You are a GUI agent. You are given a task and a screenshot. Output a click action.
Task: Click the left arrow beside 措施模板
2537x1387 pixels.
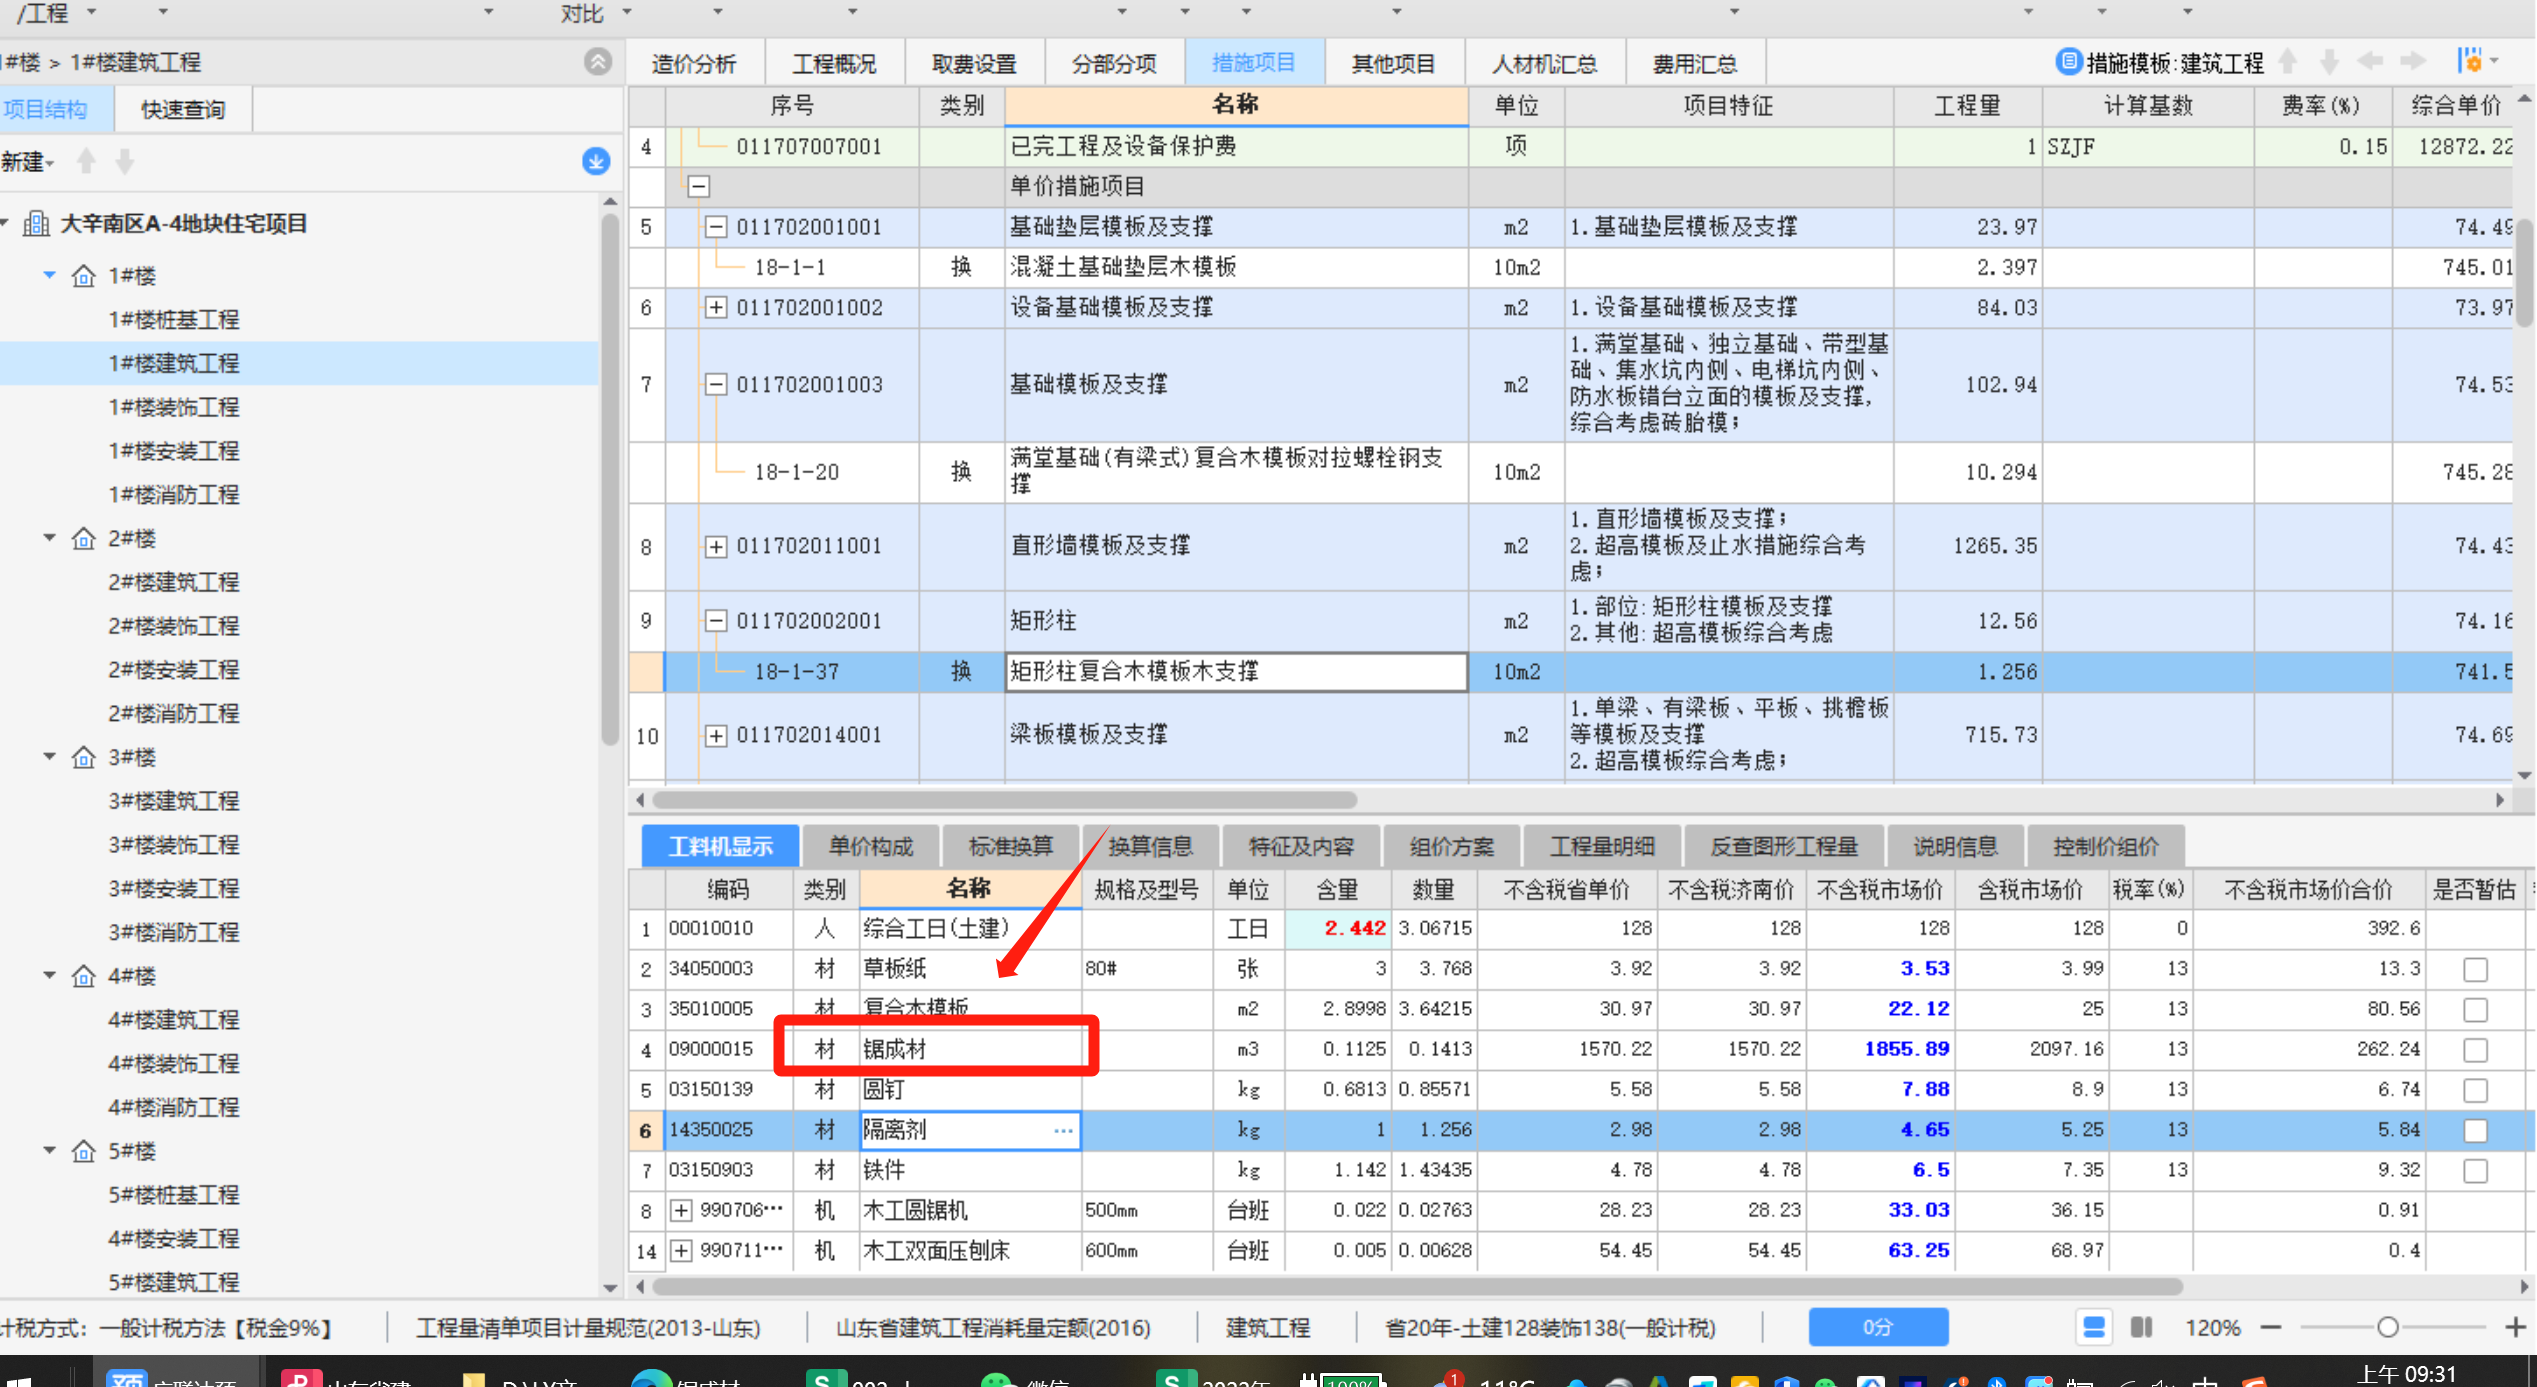click(x=2370, y=62)
